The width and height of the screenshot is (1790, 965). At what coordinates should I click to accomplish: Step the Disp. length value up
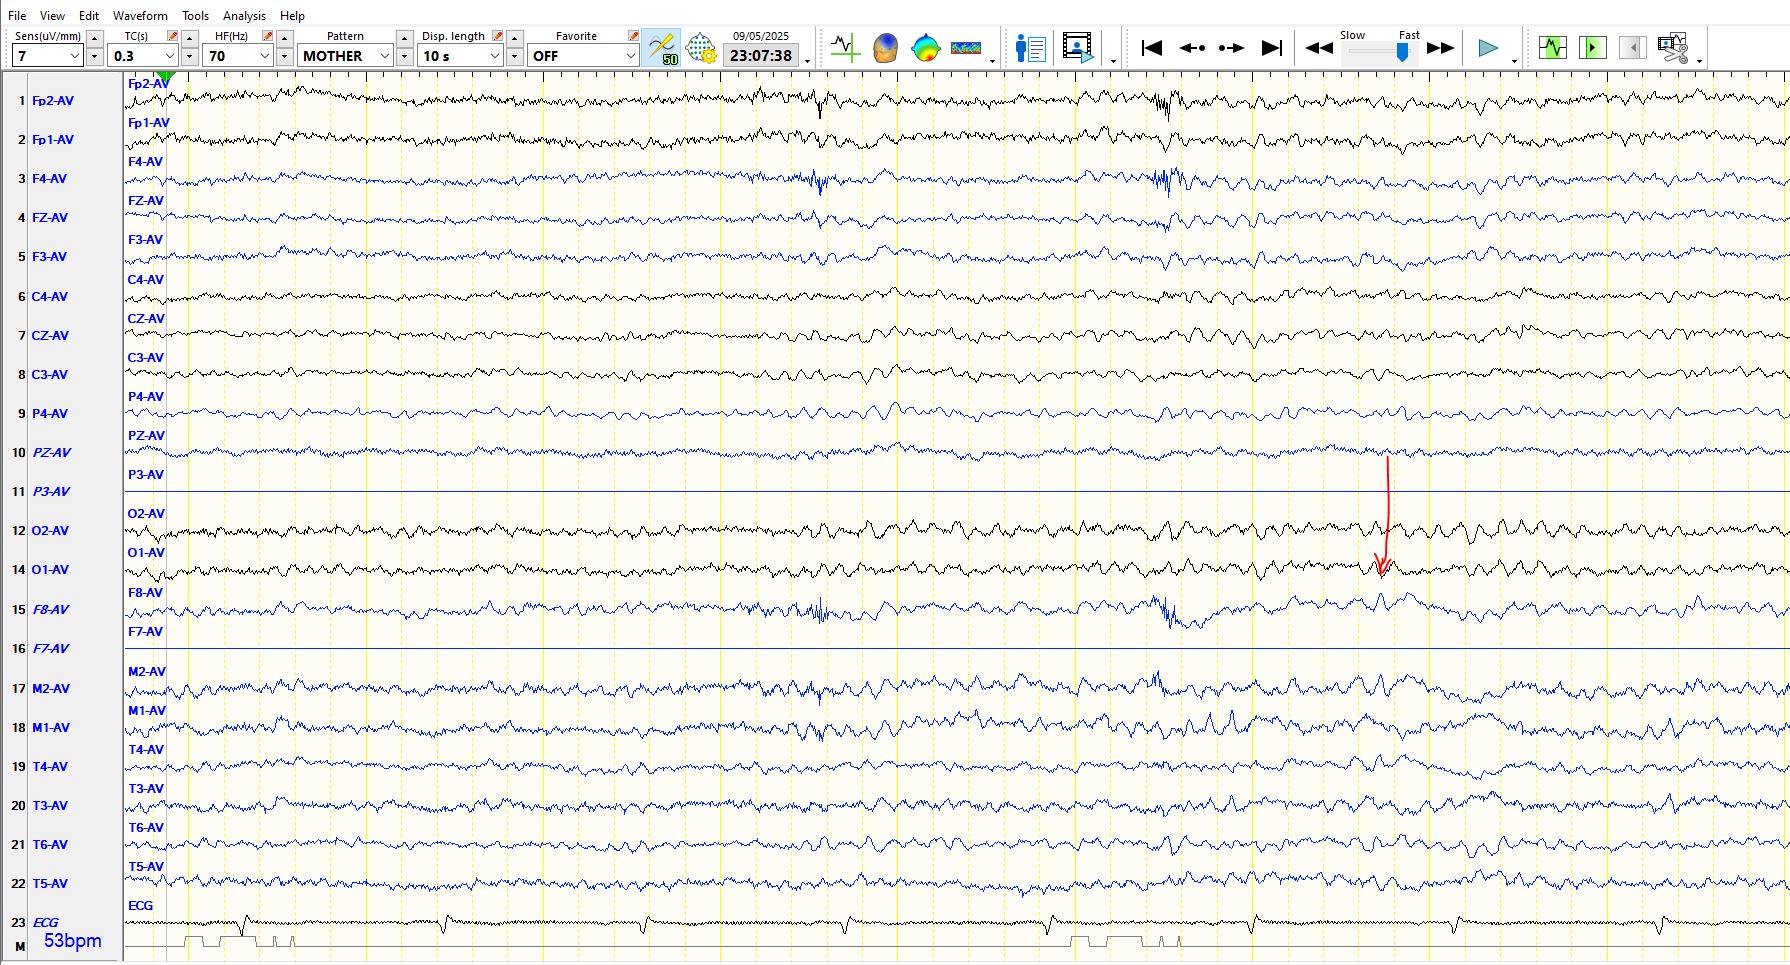[515, 38]
